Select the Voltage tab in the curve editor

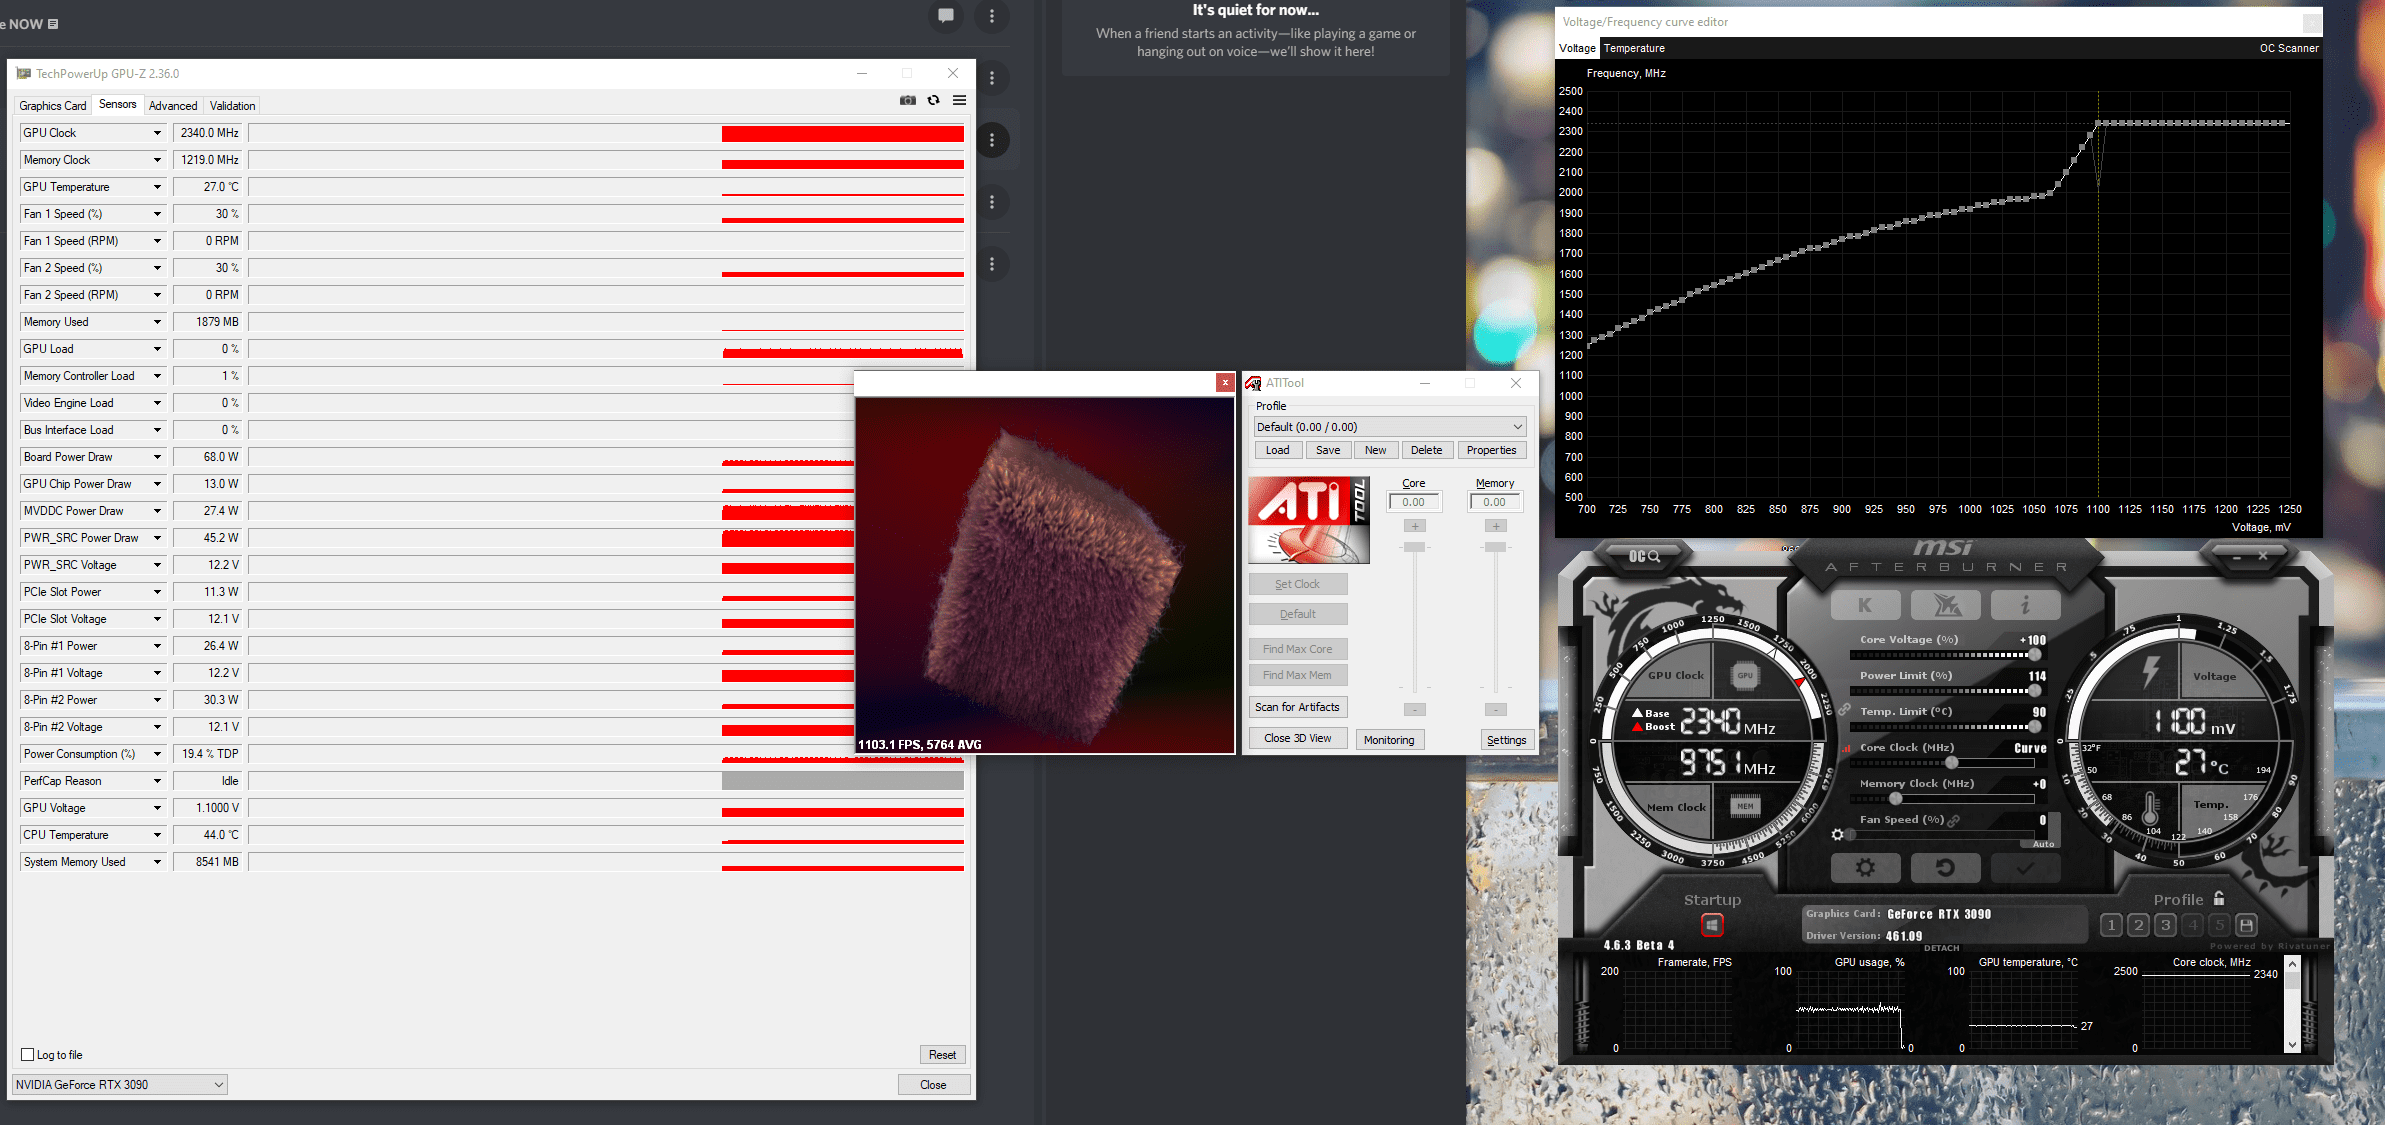[1578, 48]
